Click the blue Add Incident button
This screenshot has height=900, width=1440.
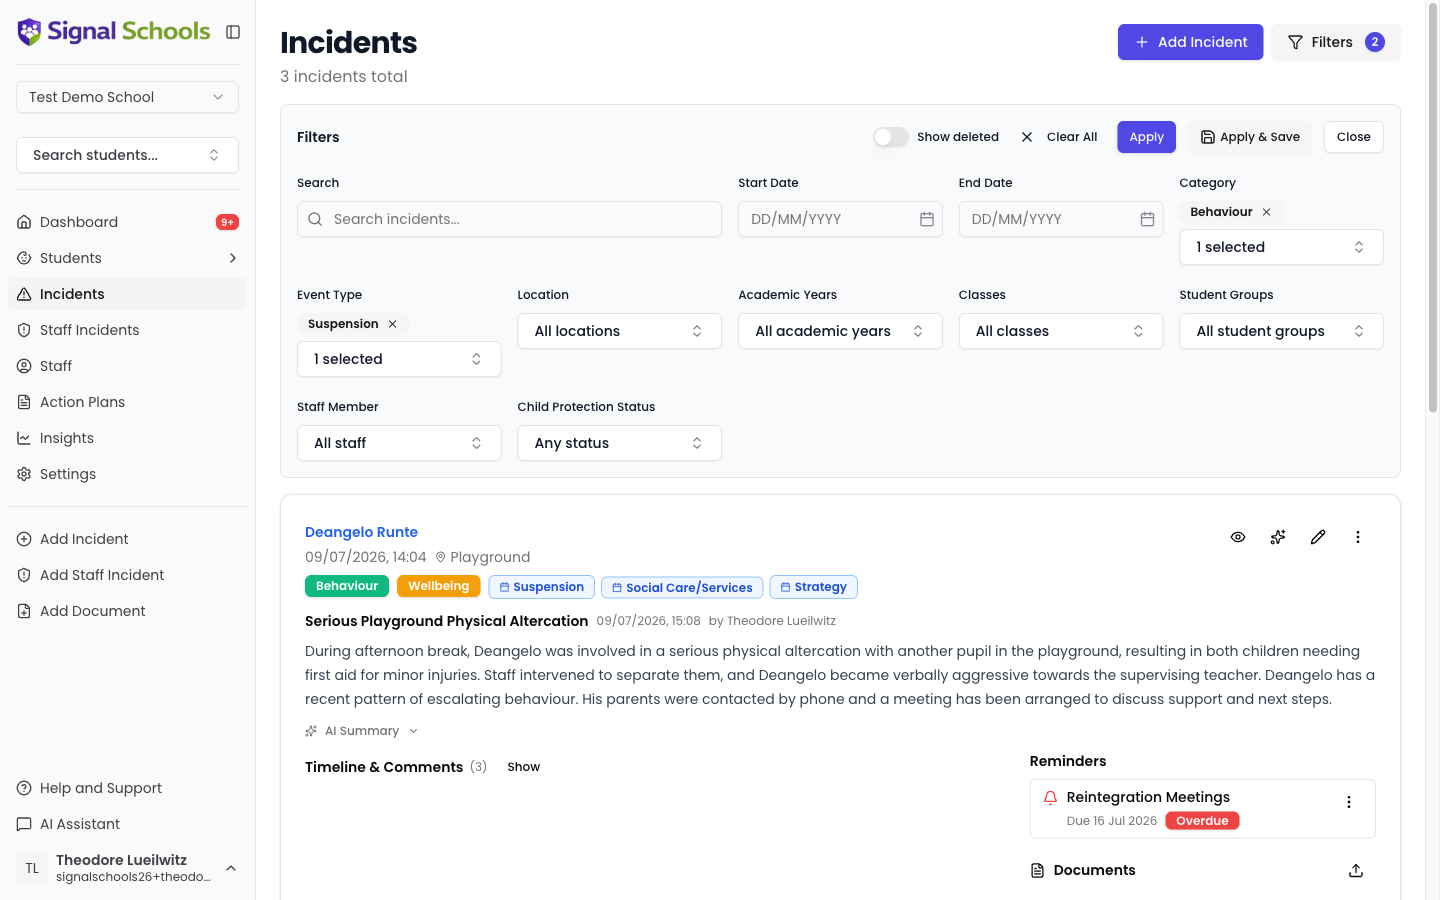pyautogui.click(x=1190, y=42)
